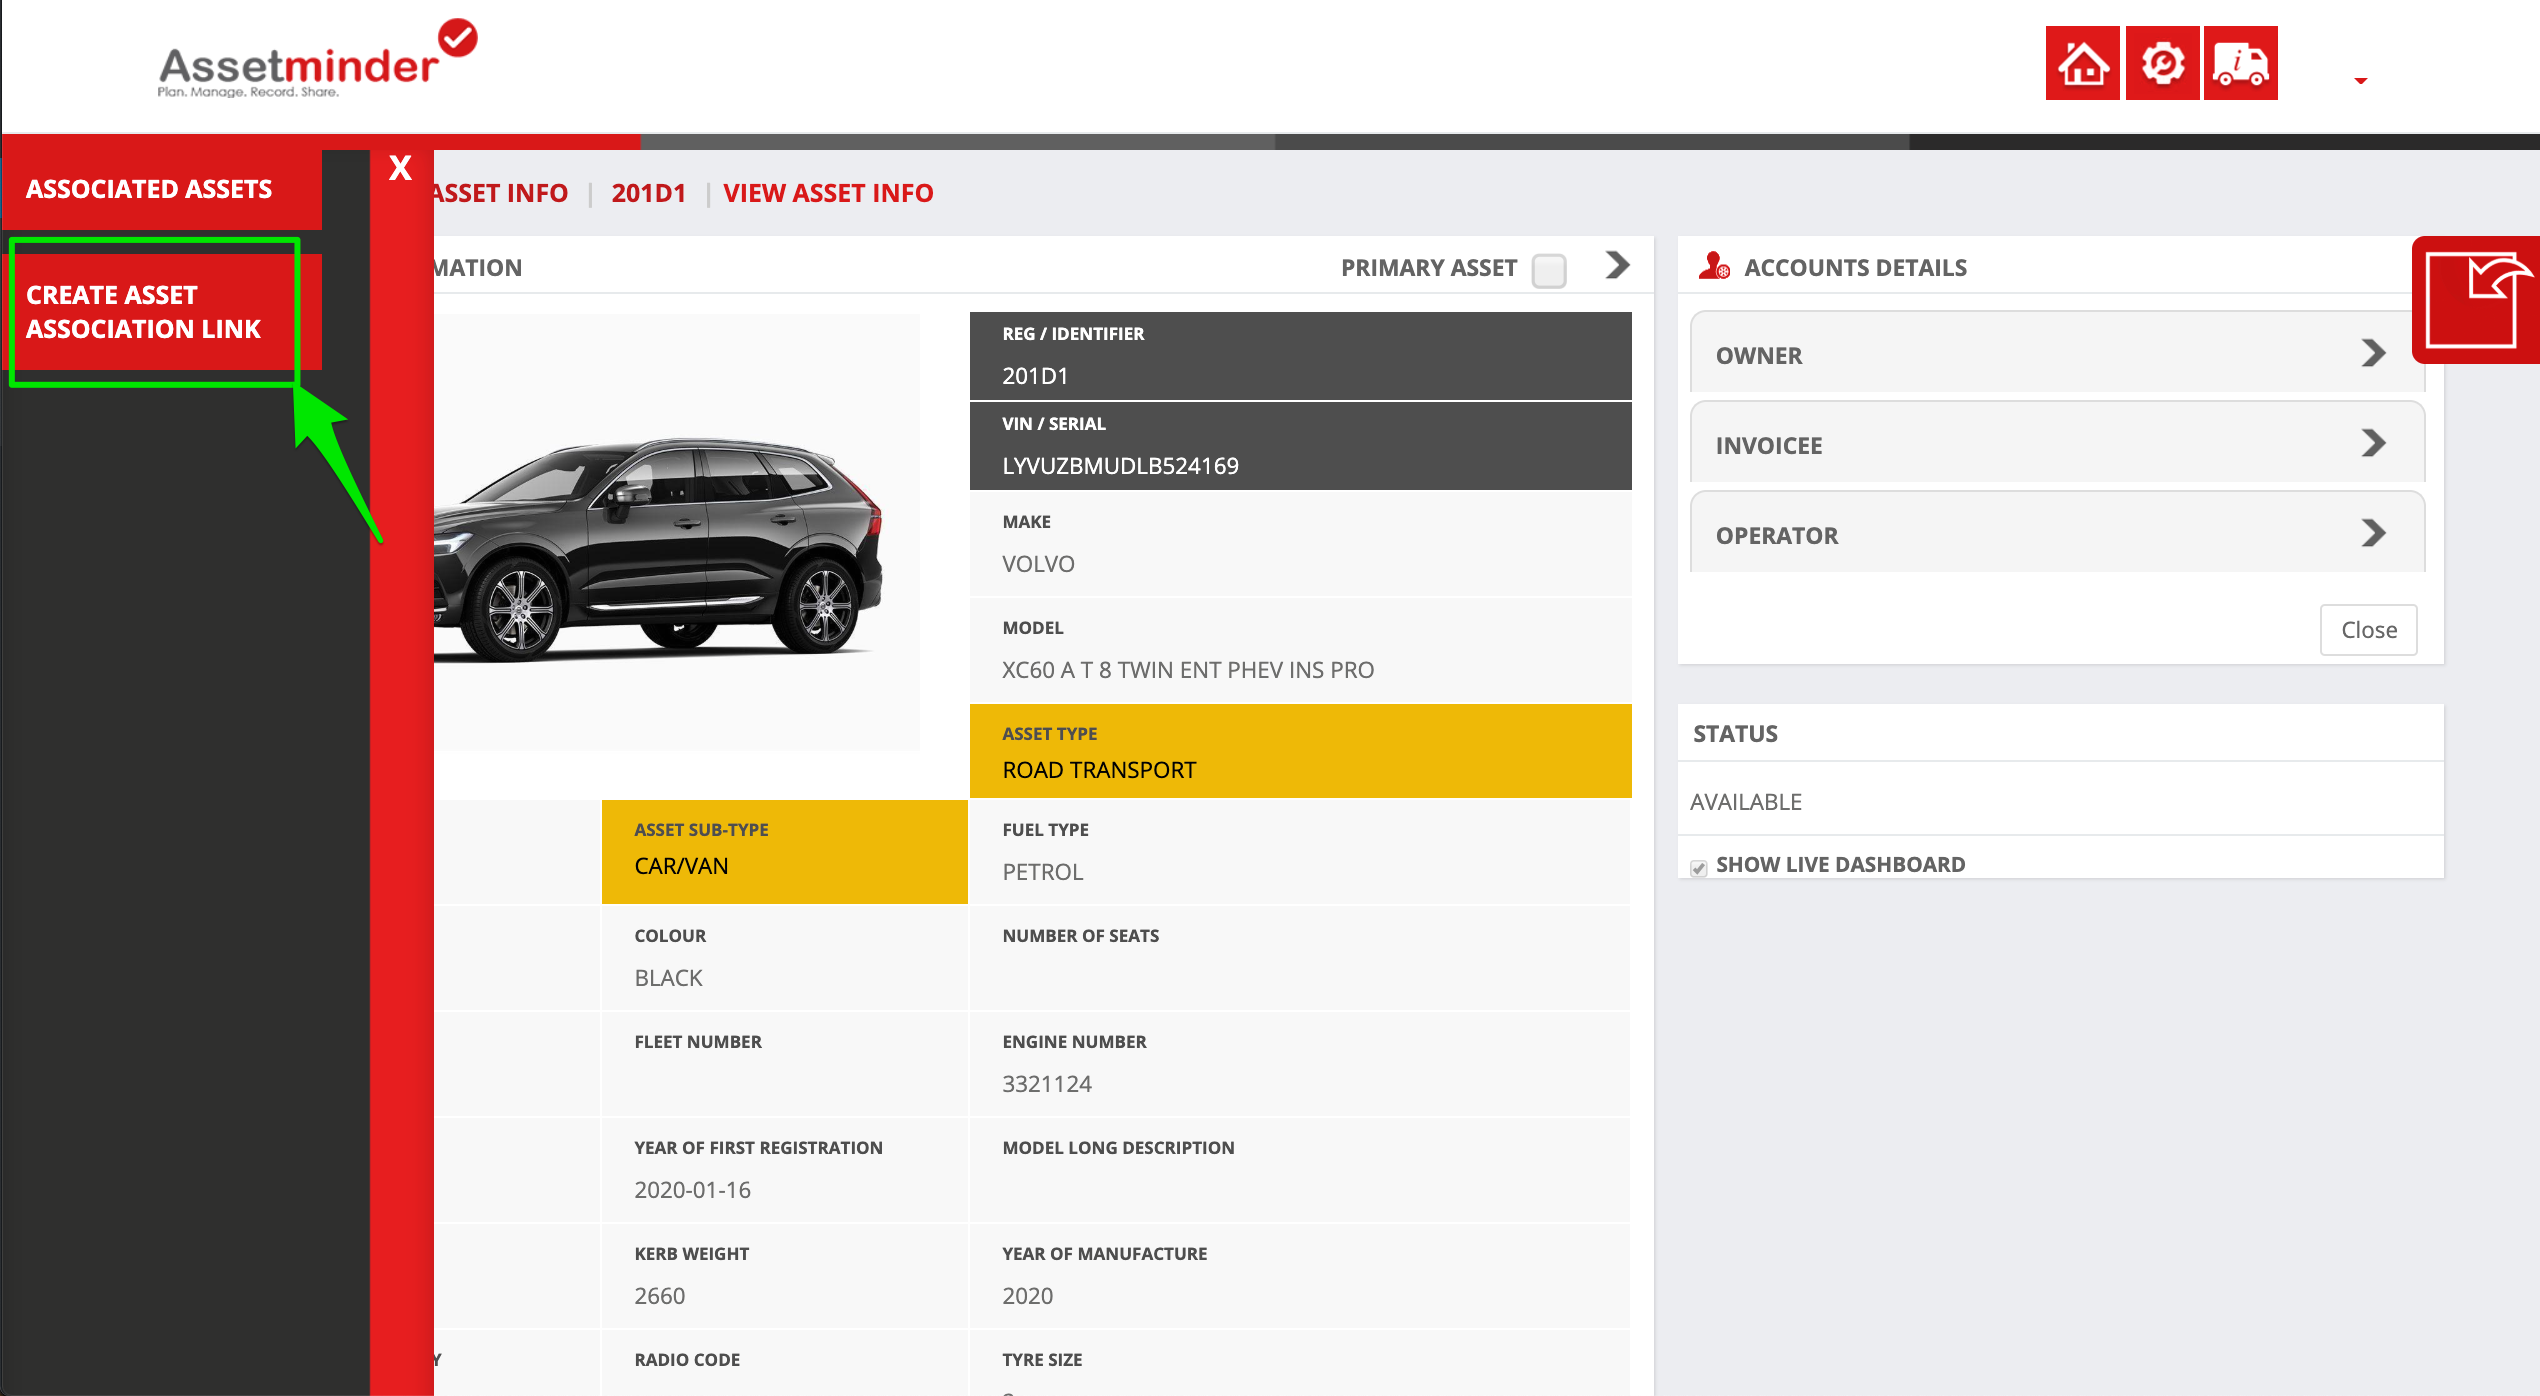Select Reg / Identifier value 201D1
The image size is (2540, 1396).
(1035, 376)
